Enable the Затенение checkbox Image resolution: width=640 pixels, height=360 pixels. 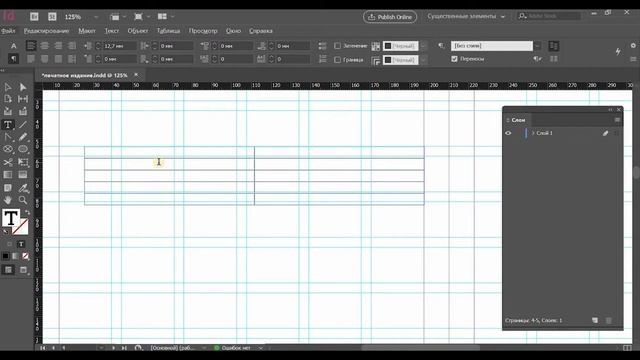(x=337, y=46)
